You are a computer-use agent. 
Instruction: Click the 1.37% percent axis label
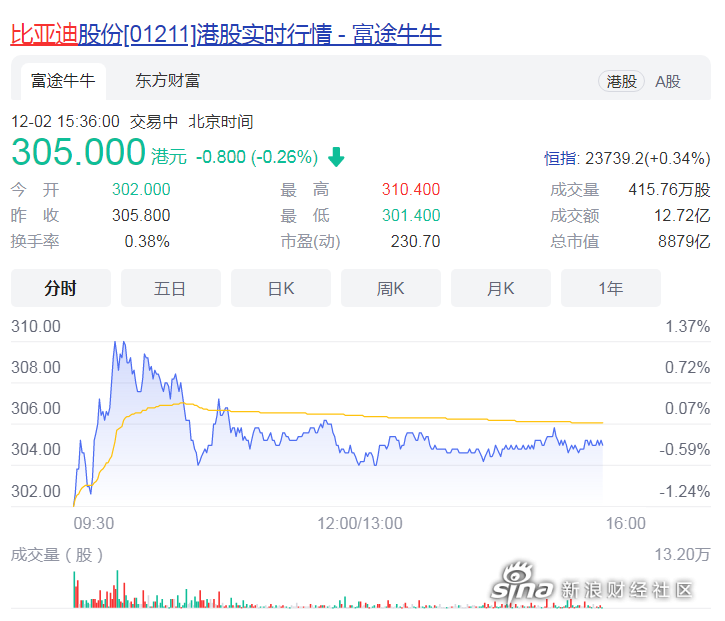(x=688, y=326)
